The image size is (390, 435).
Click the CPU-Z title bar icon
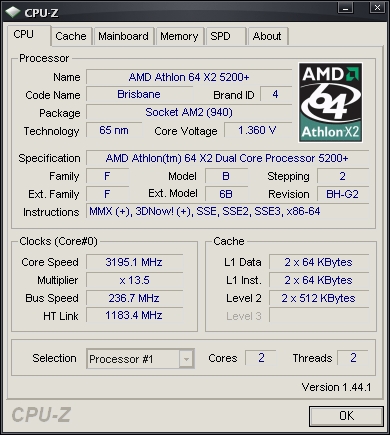(13, 12)
